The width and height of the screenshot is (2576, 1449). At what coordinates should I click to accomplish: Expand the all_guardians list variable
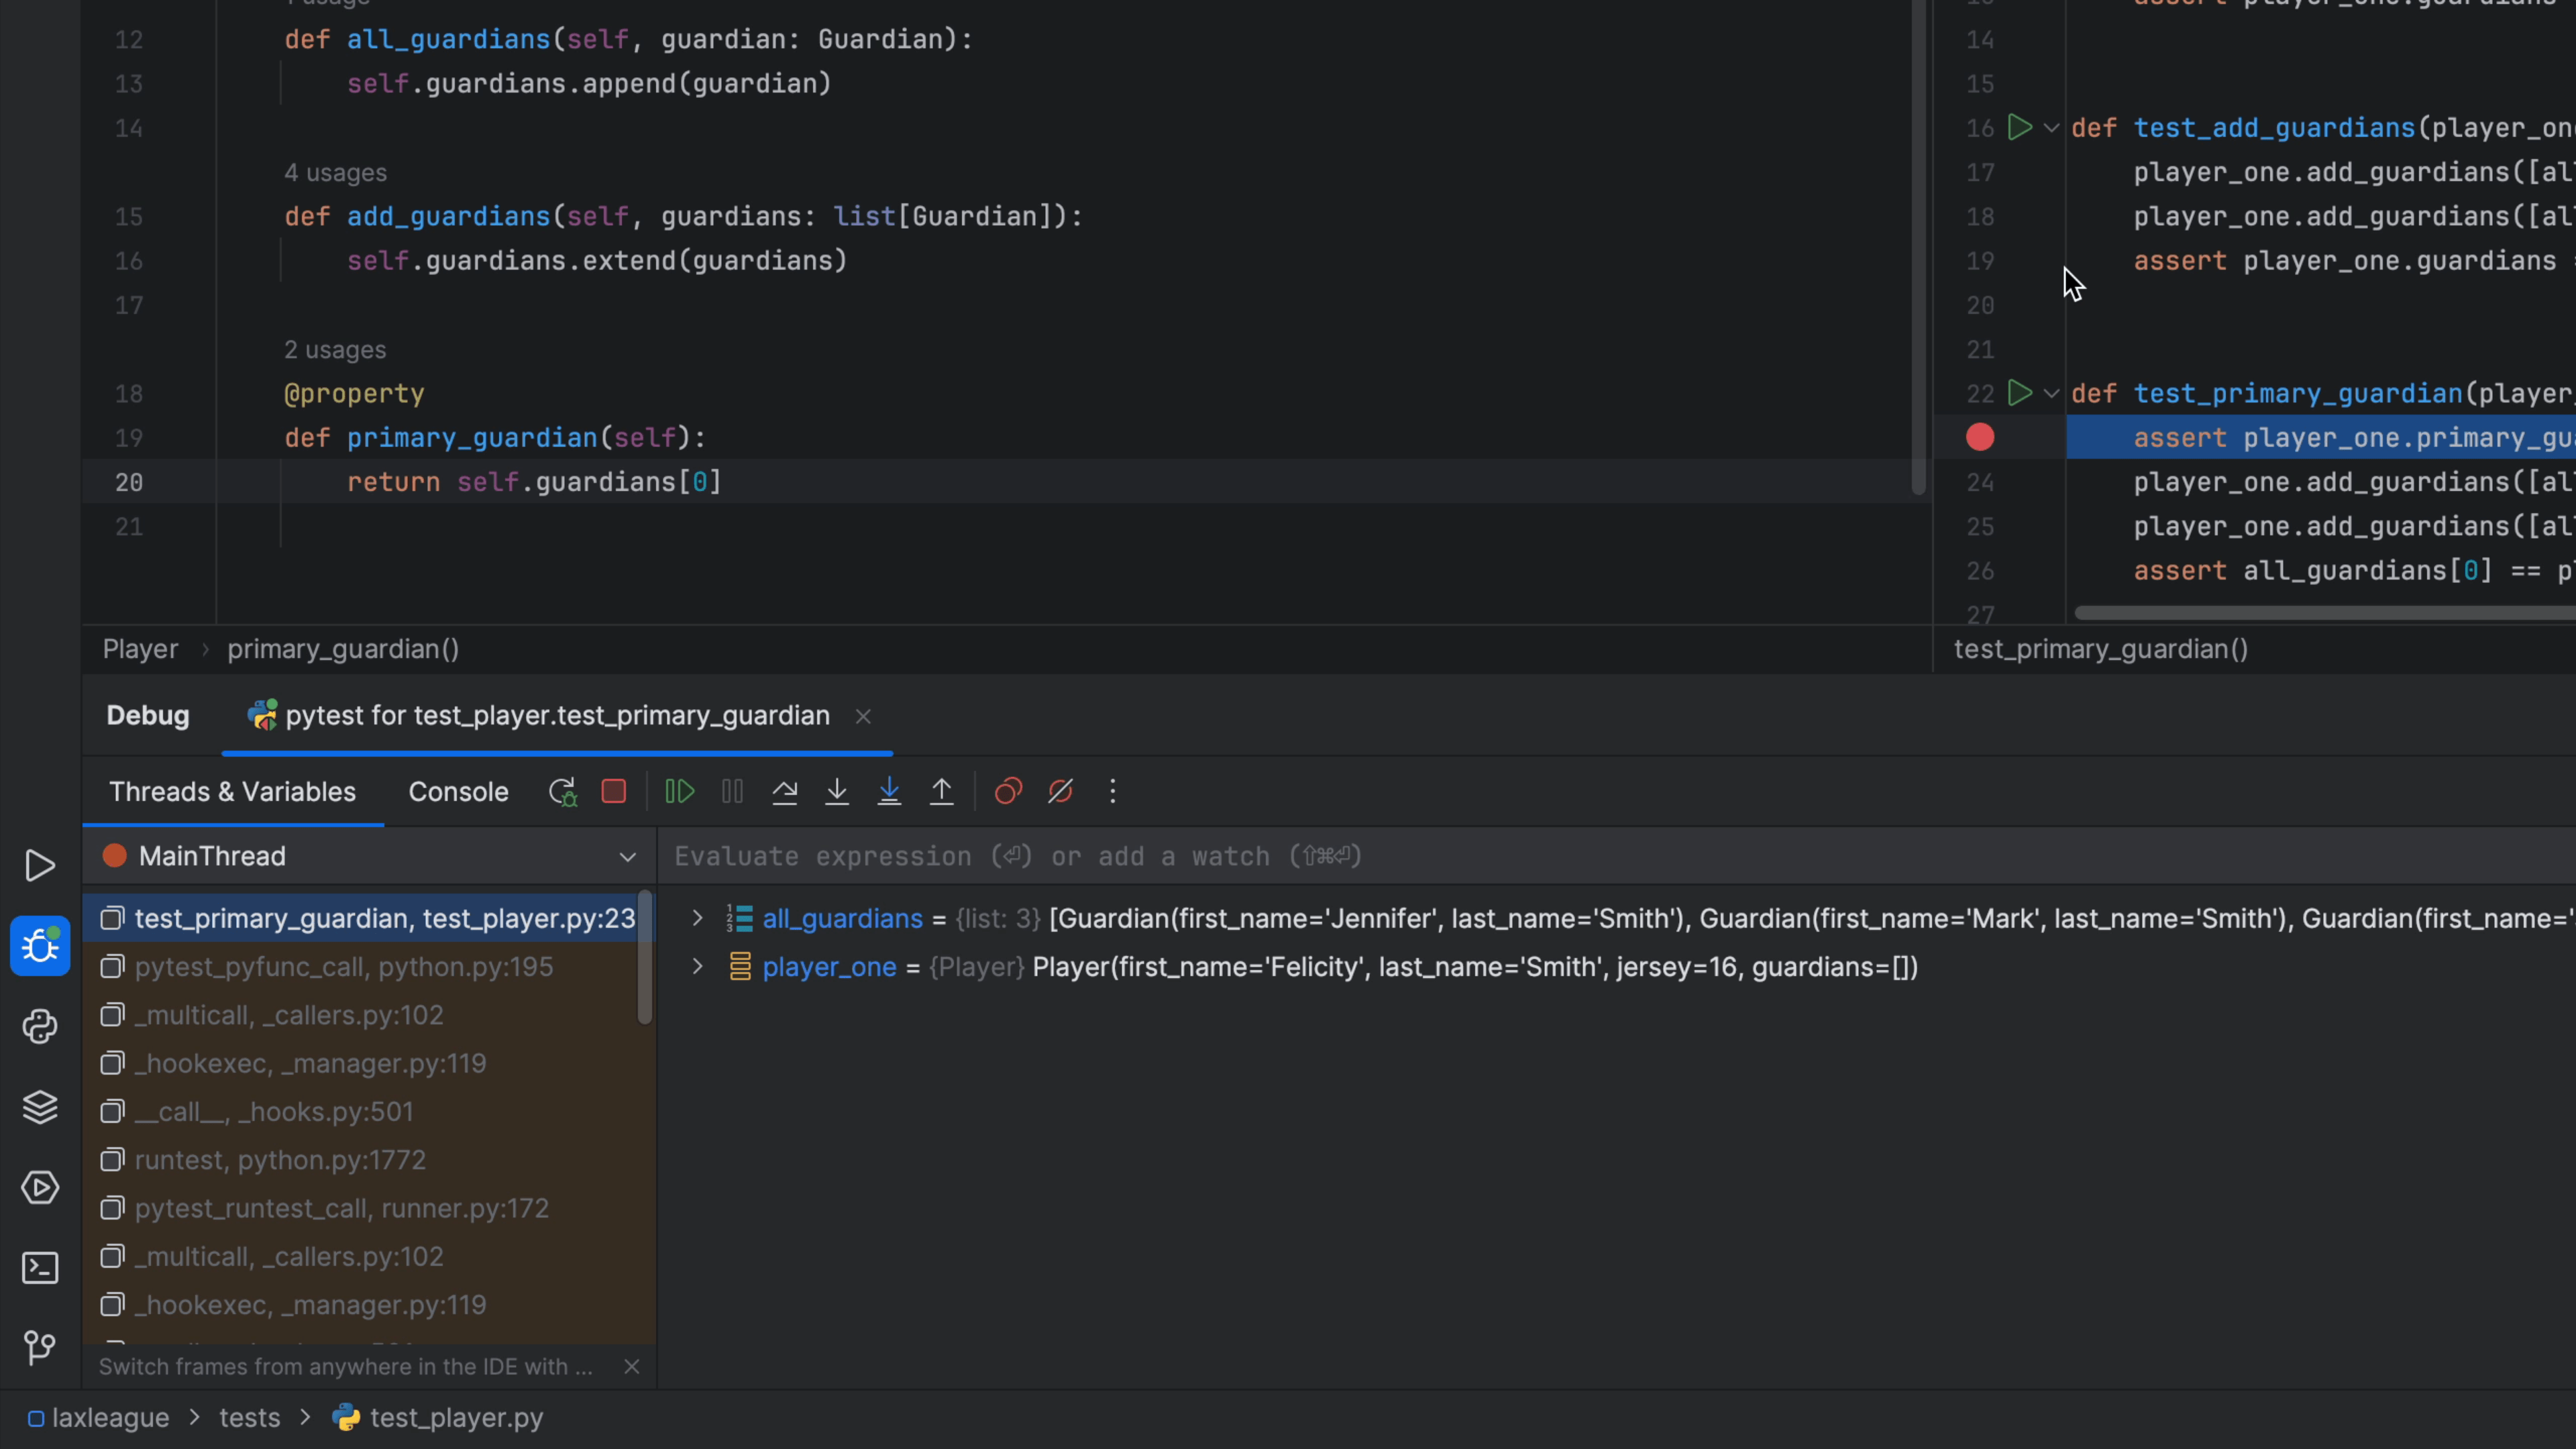point(696,919)
